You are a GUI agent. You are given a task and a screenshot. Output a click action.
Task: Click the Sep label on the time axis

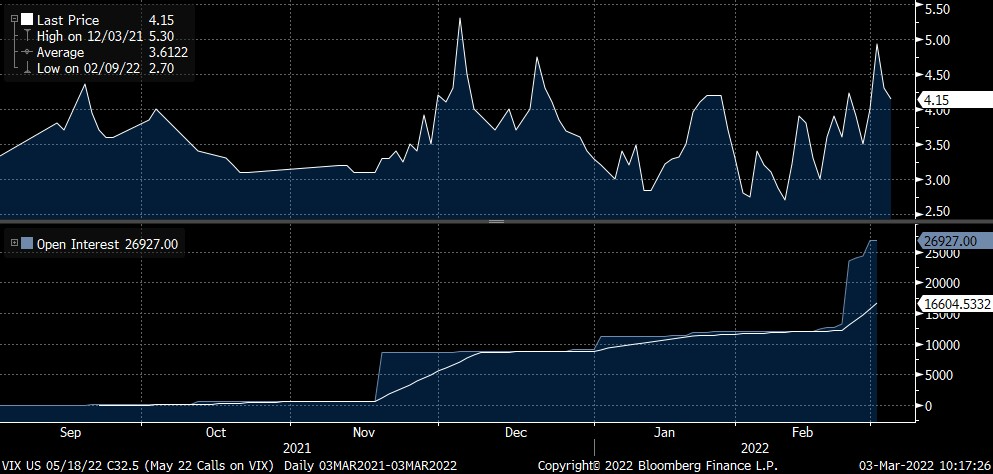tap(71, 433)
